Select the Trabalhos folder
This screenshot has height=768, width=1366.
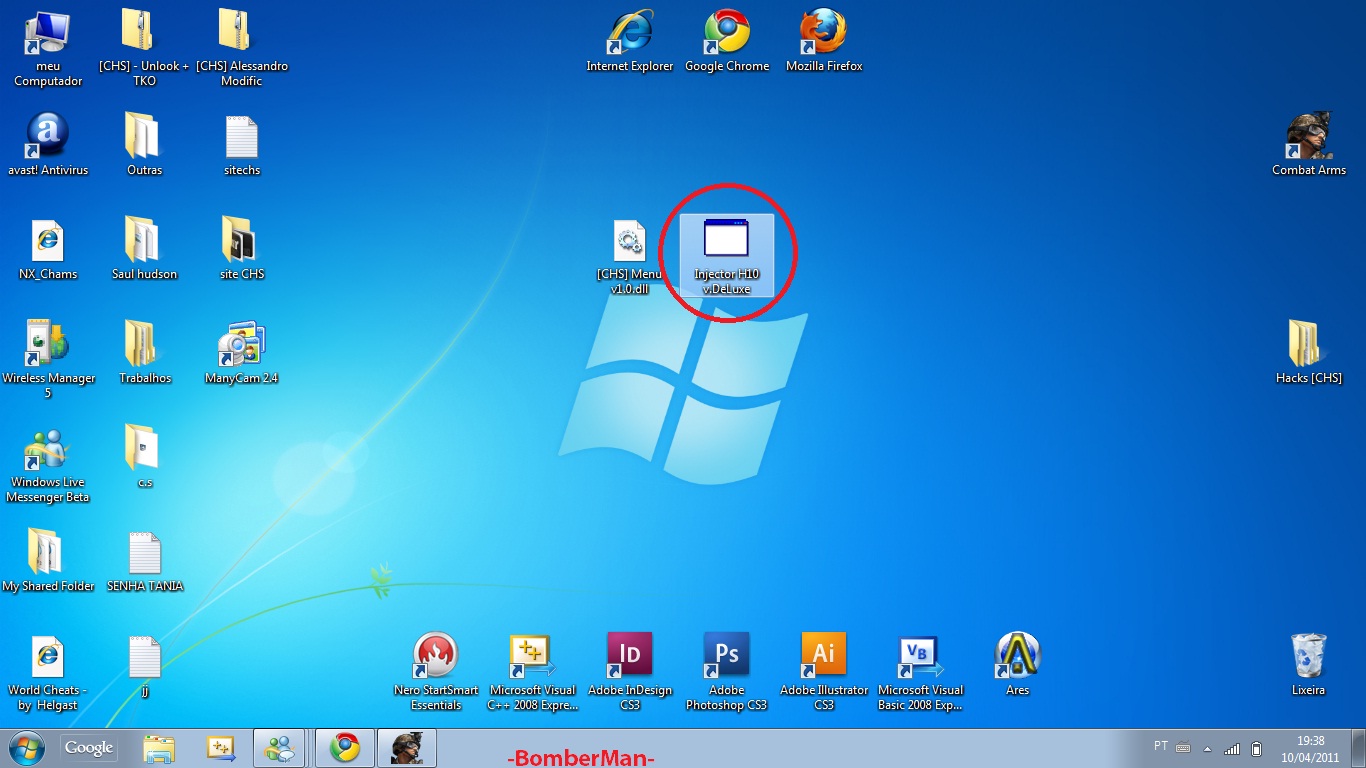(144, 353)
